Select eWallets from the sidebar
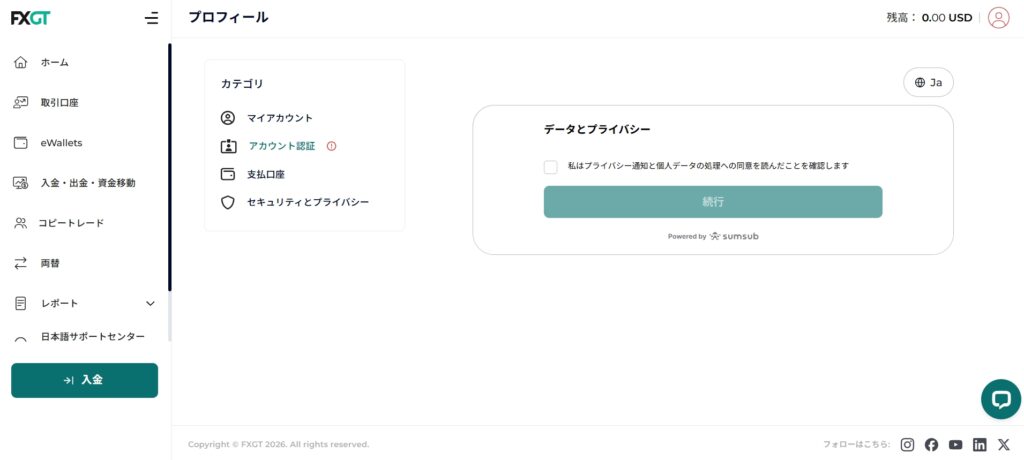 (61, 143)
